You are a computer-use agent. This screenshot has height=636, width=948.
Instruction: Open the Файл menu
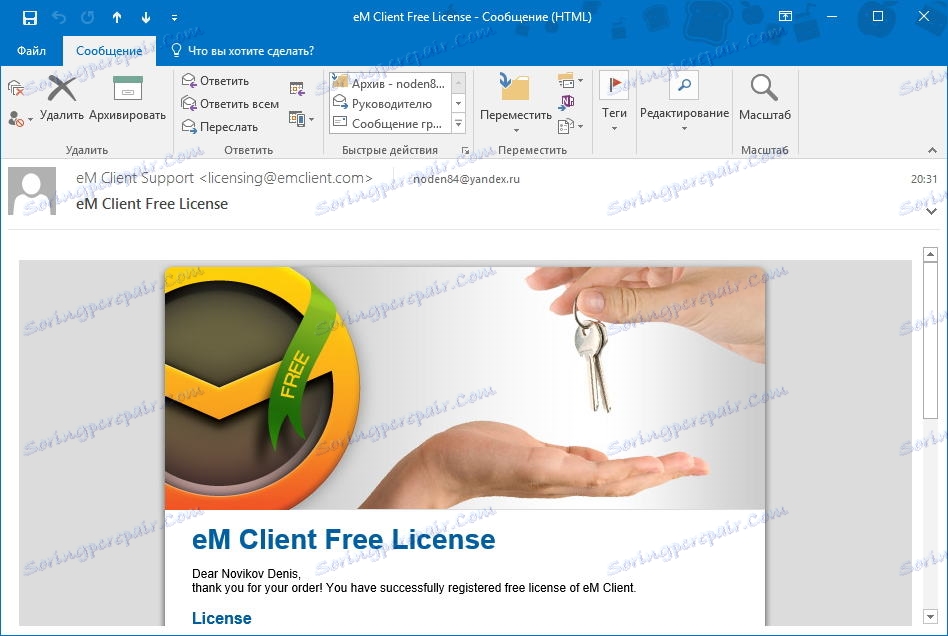tap(31, 51)
